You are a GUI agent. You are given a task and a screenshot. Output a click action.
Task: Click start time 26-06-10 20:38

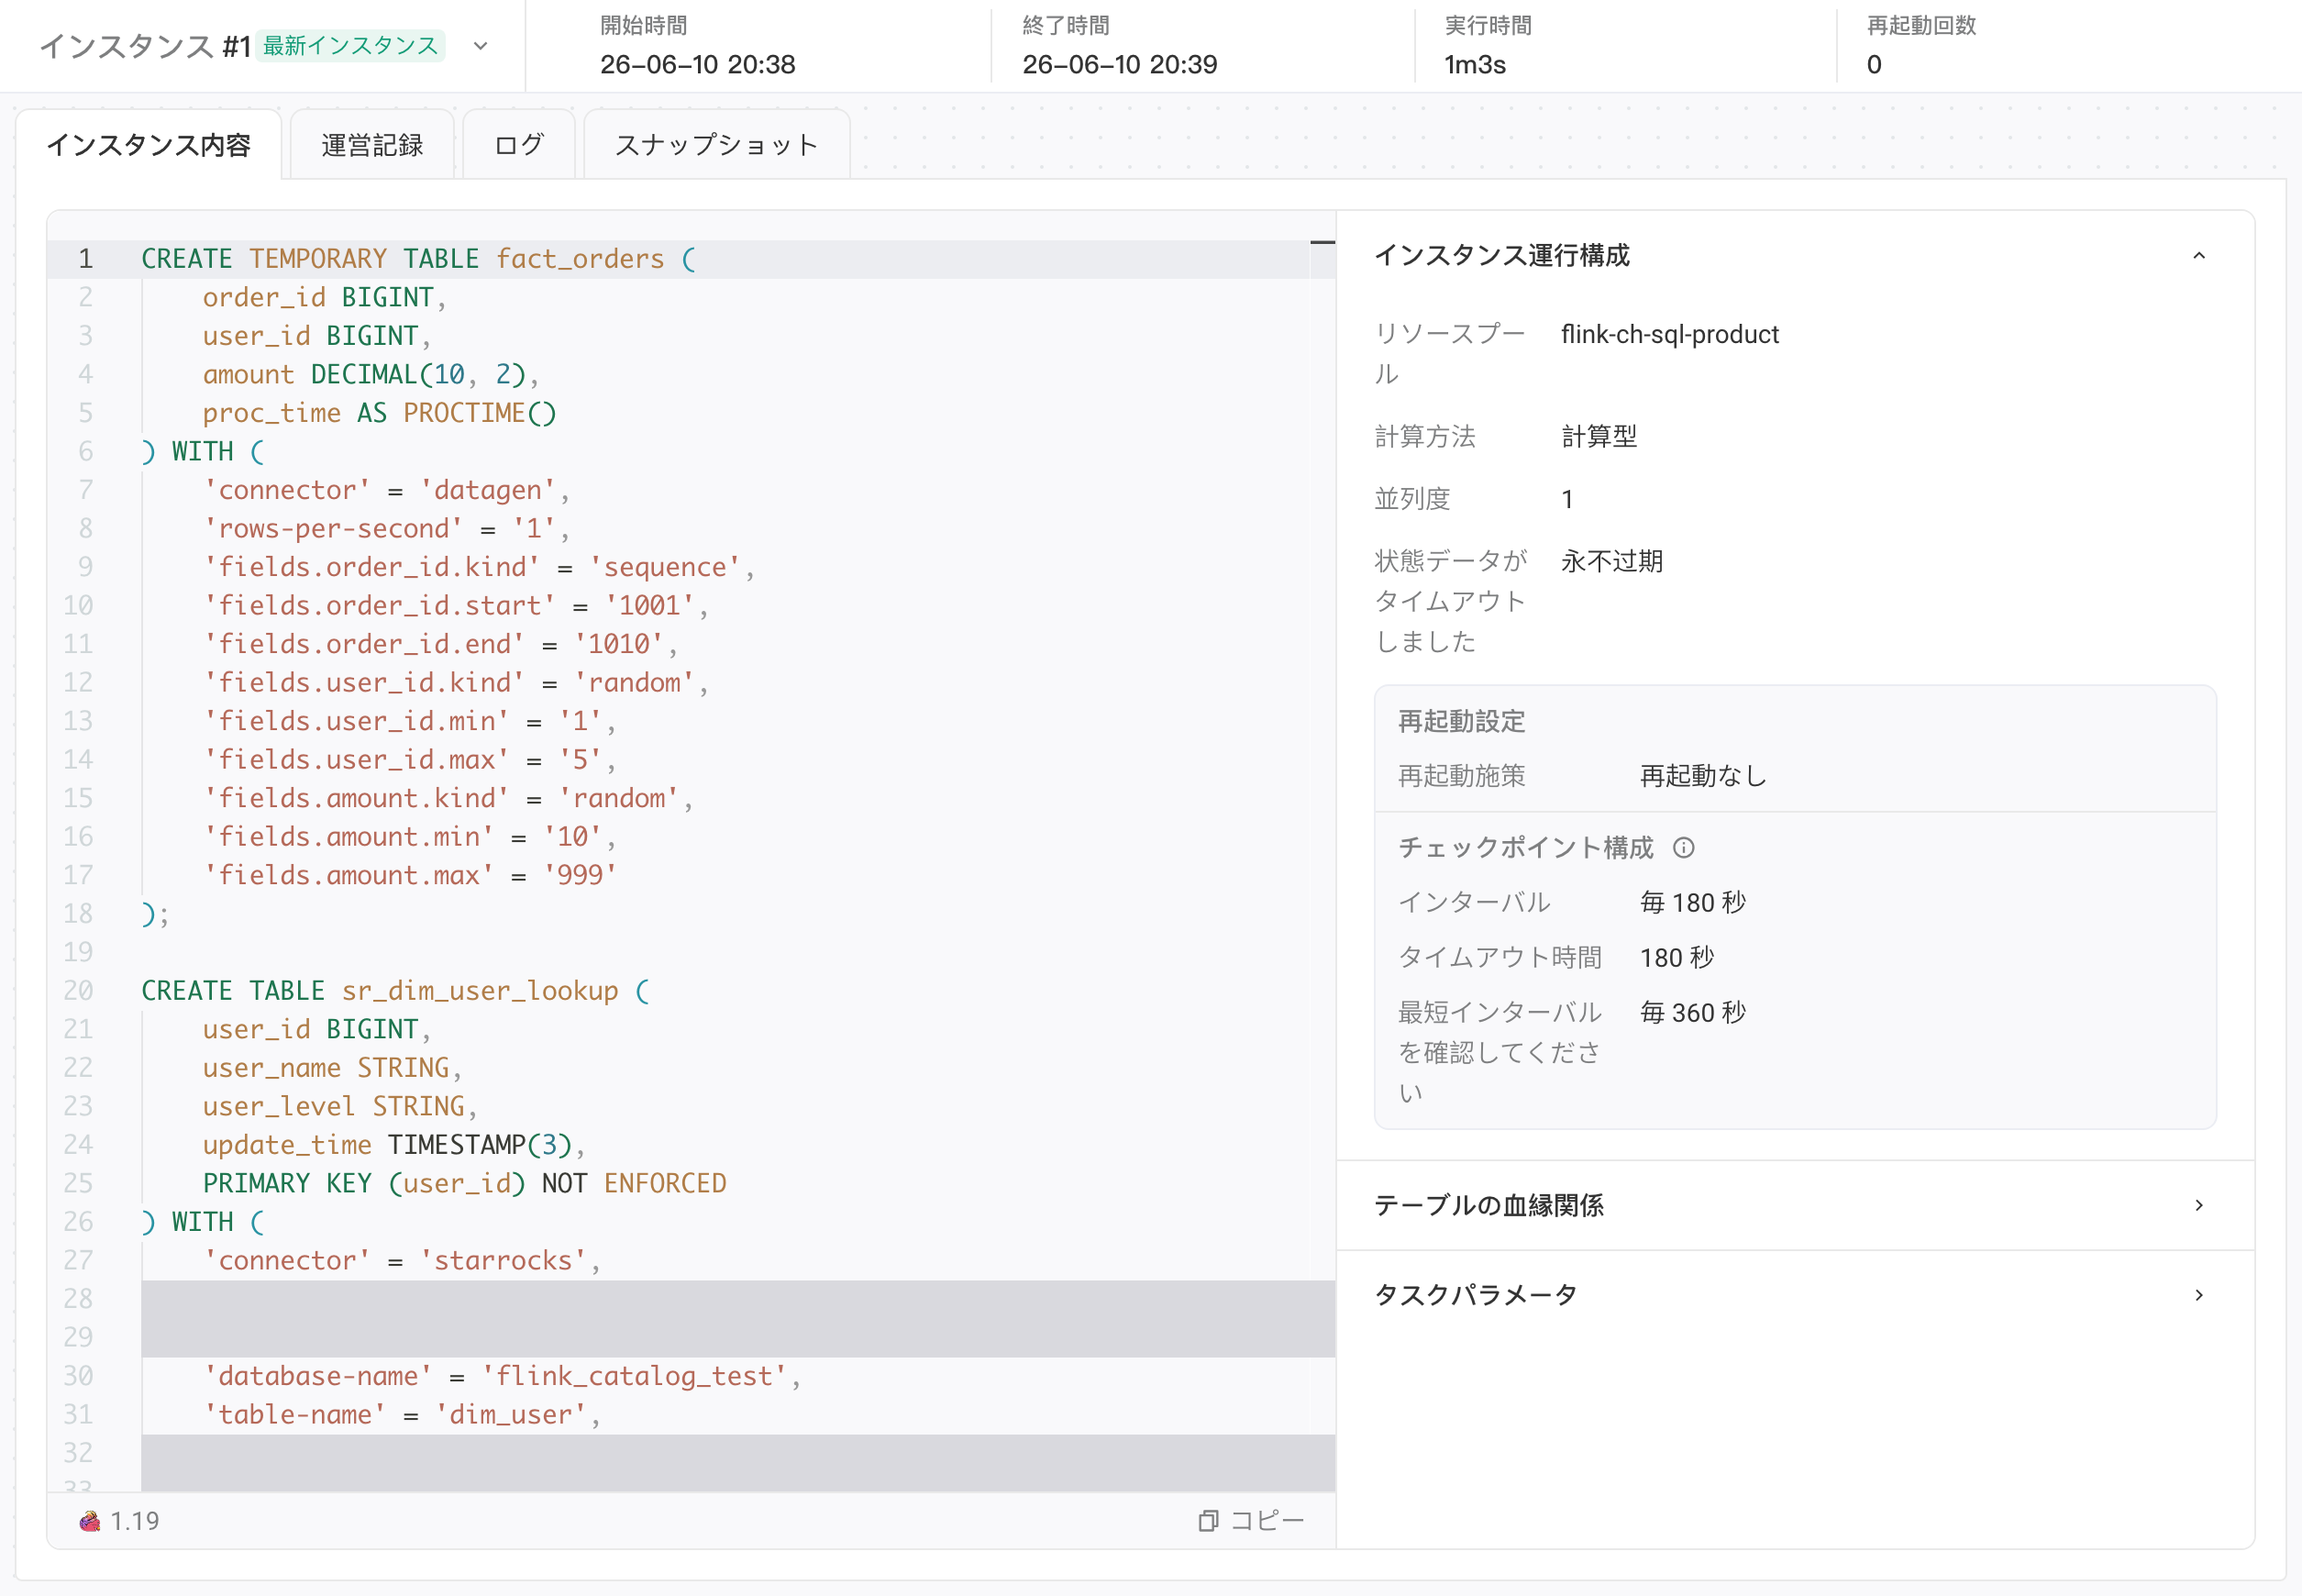[697, 64]
